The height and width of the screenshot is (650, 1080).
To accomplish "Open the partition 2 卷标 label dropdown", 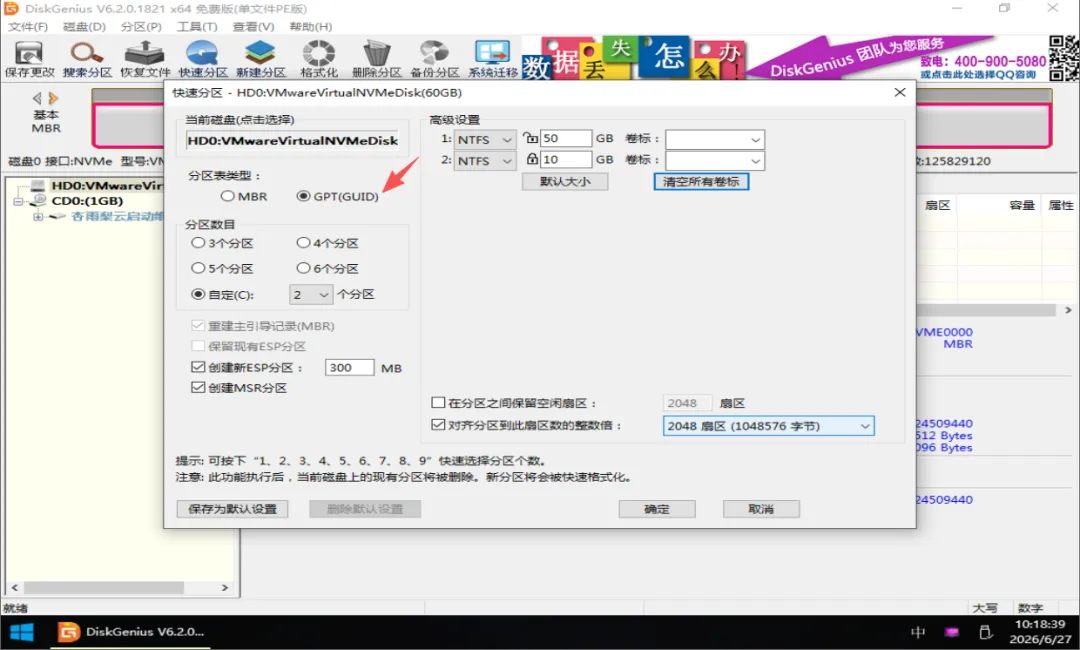I will (x=715, y=160).
